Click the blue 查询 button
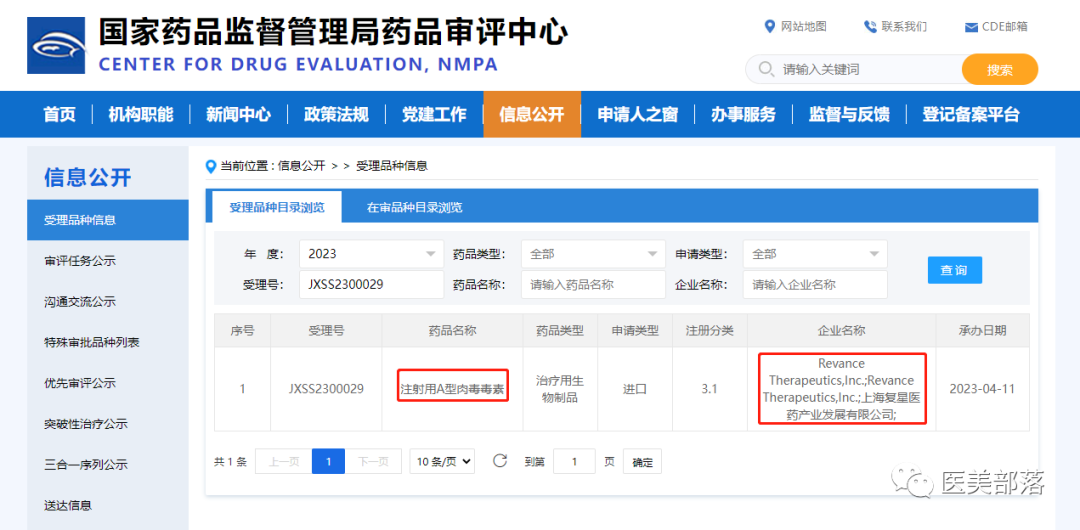This screenshot has height=530, width=1080. (955, 270)
